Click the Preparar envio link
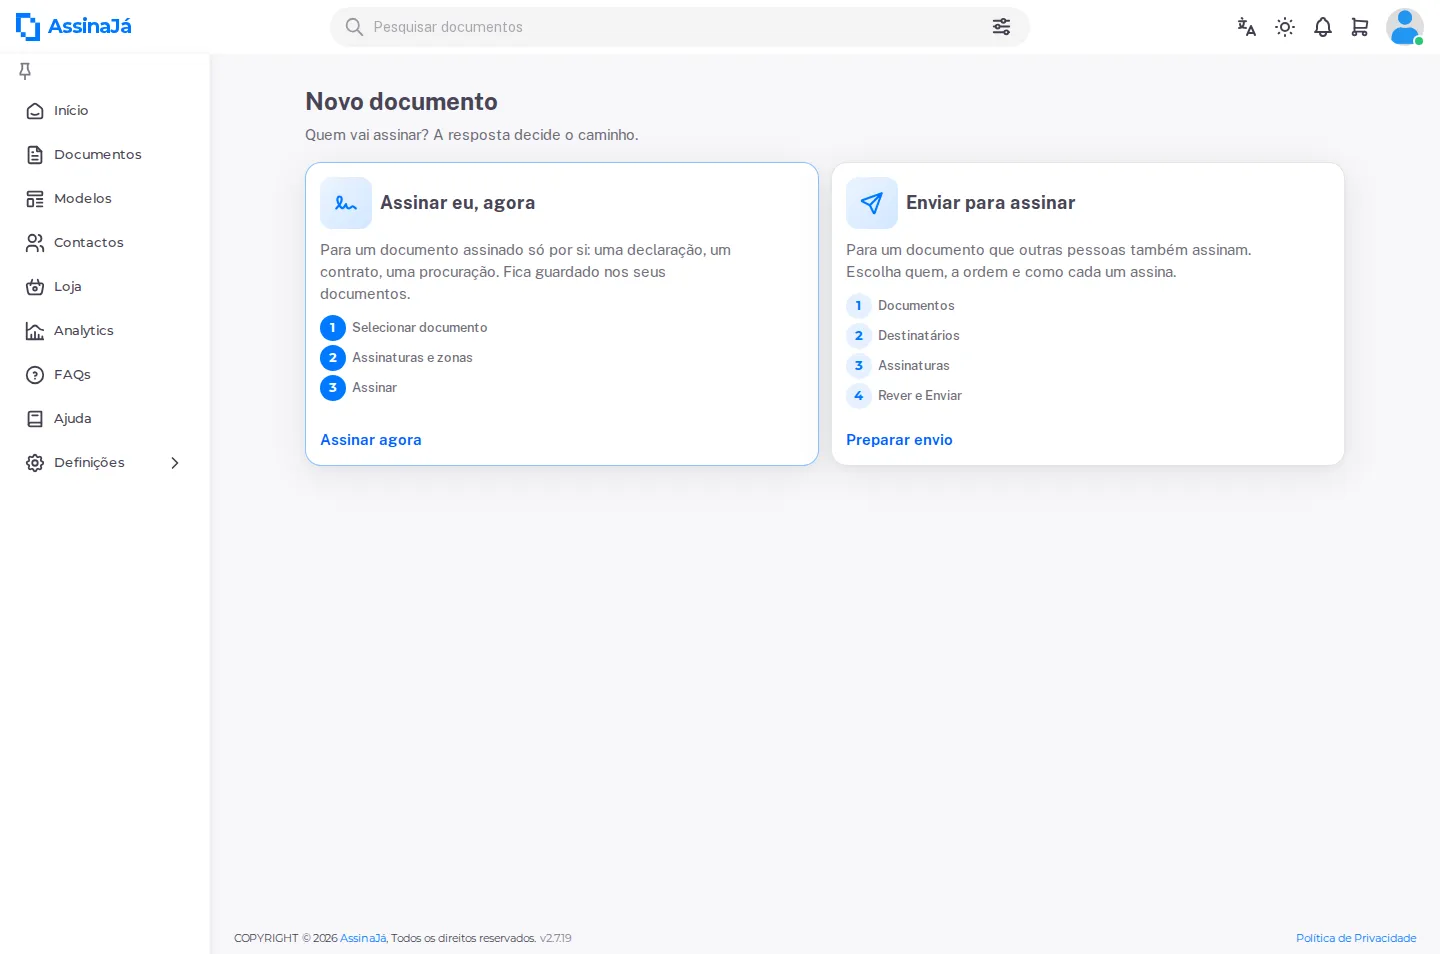This screenshot has height=954, width=1440. [899, 440]
